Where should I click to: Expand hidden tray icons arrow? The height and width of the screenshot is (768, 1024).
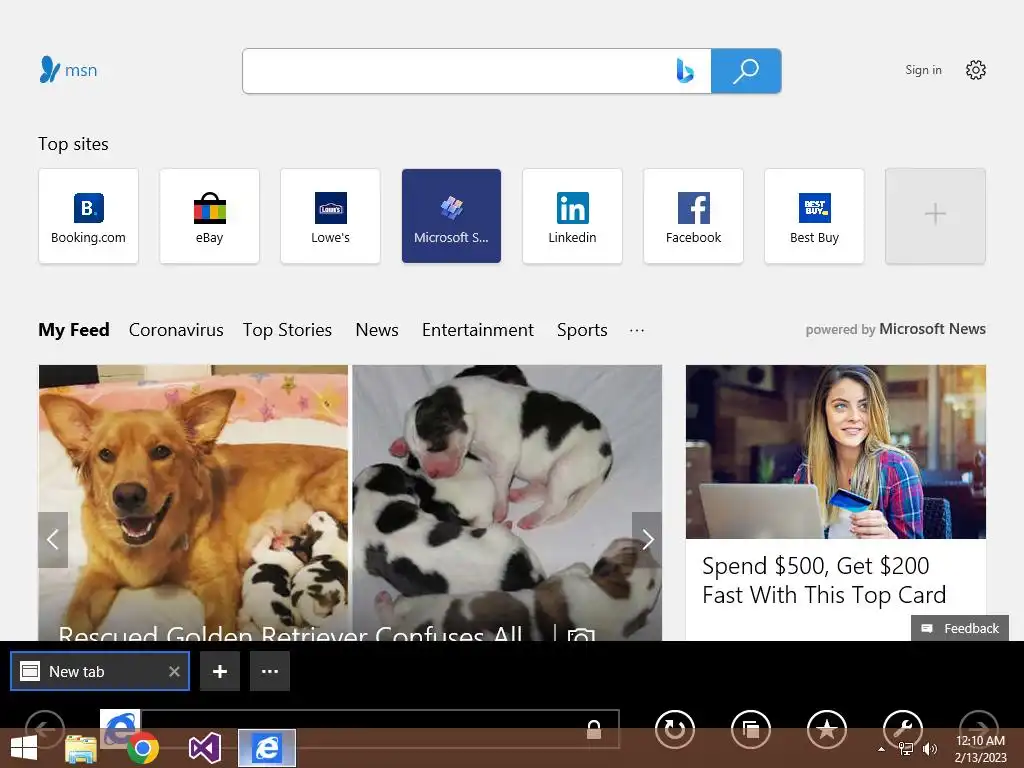click(x=882, y=749)
